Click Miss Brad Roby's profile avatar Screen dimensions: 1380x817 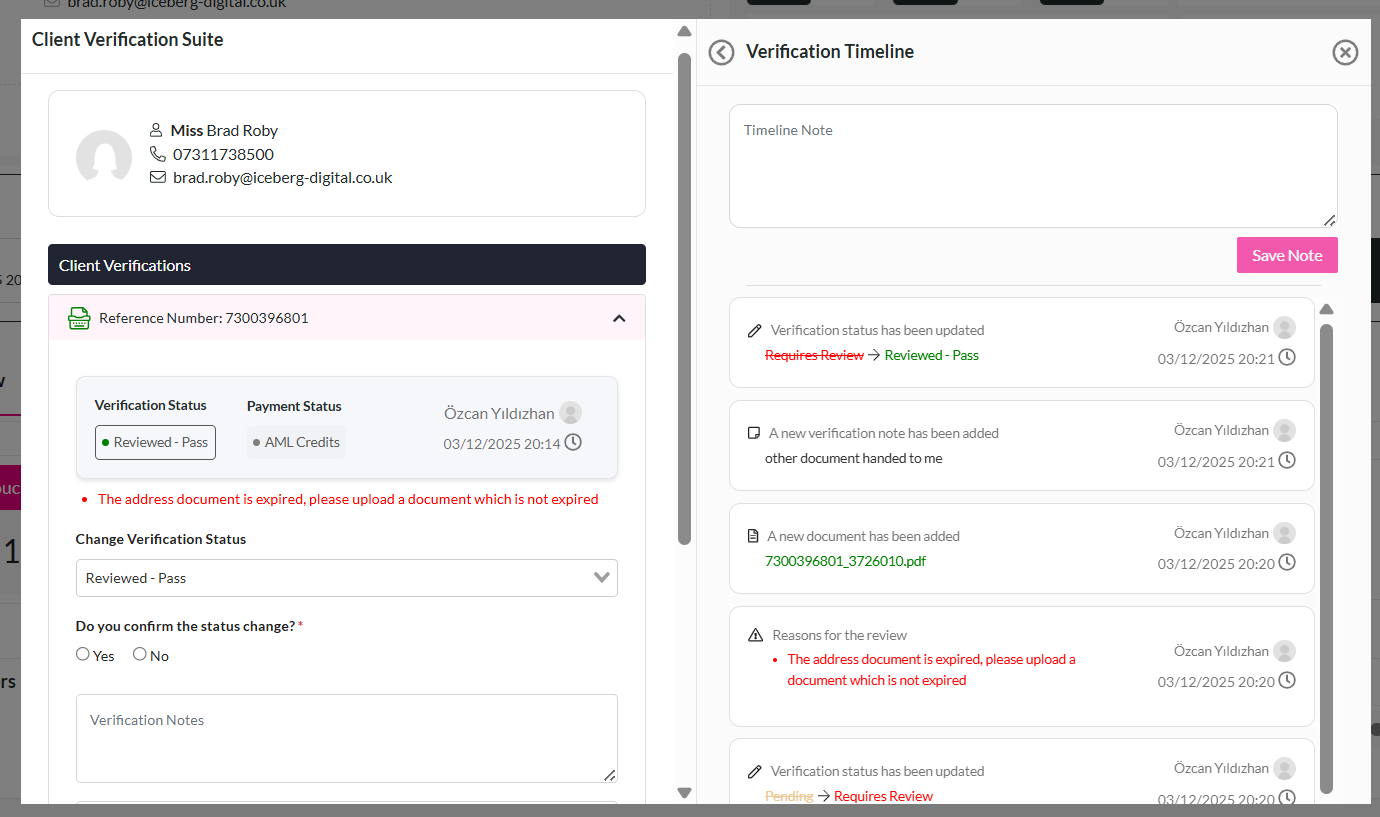point(104,156)
